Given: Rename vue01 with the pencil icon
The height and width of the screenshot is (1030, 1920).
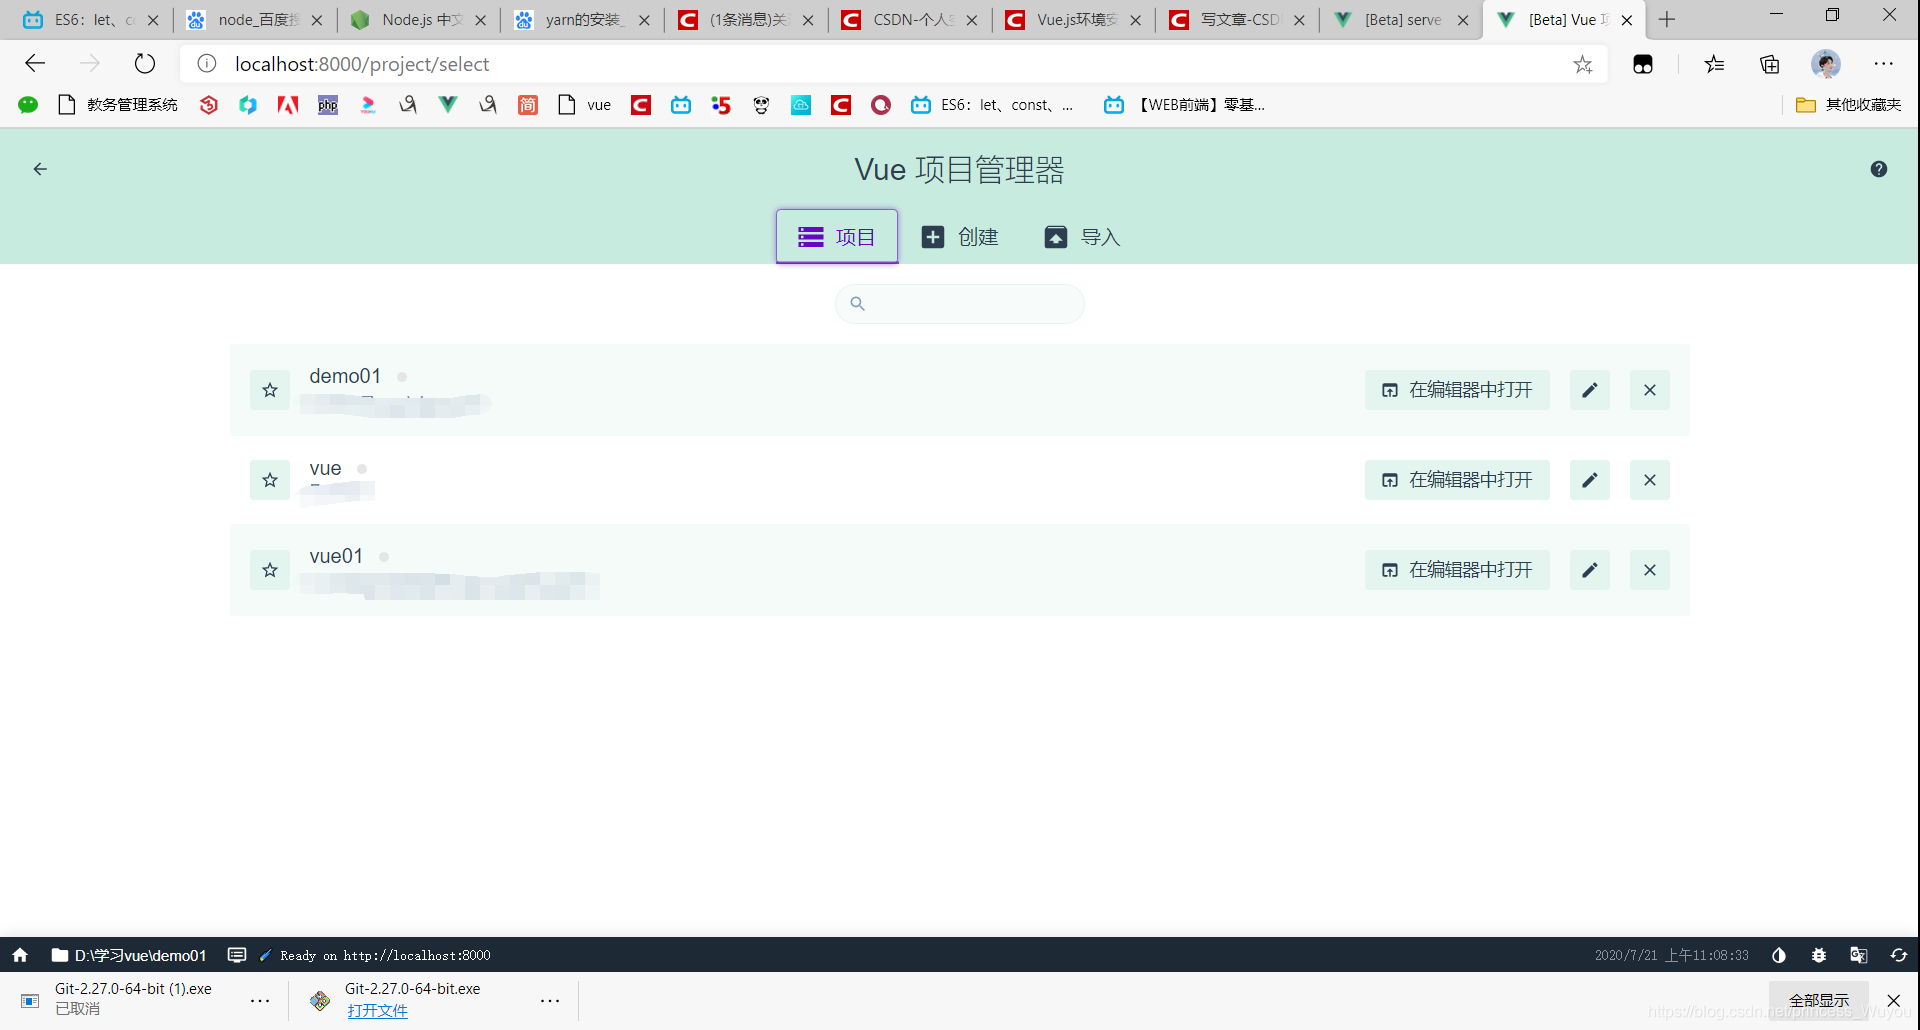Looking at the screenshot, I should click(x=1590, y=570).
